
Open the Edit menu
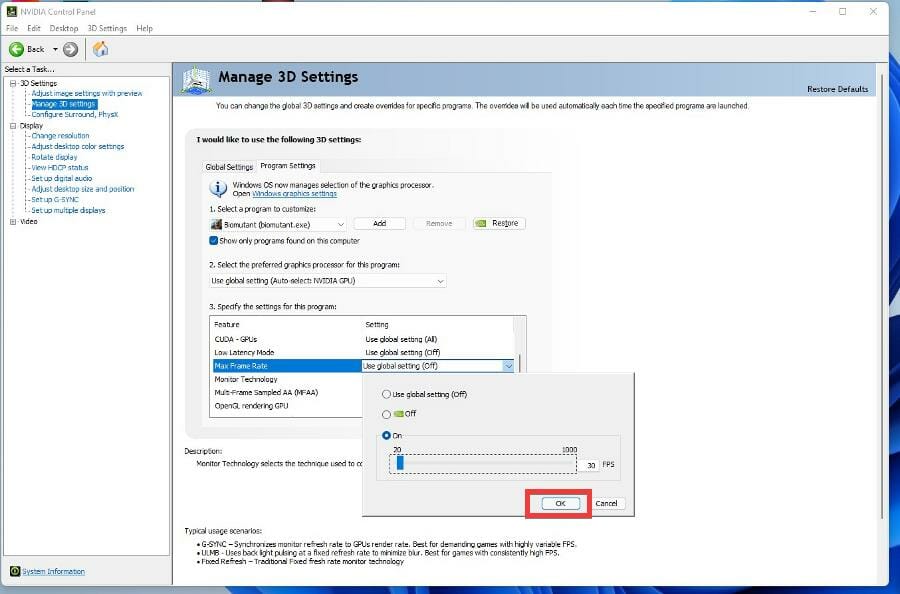(34, 28)
